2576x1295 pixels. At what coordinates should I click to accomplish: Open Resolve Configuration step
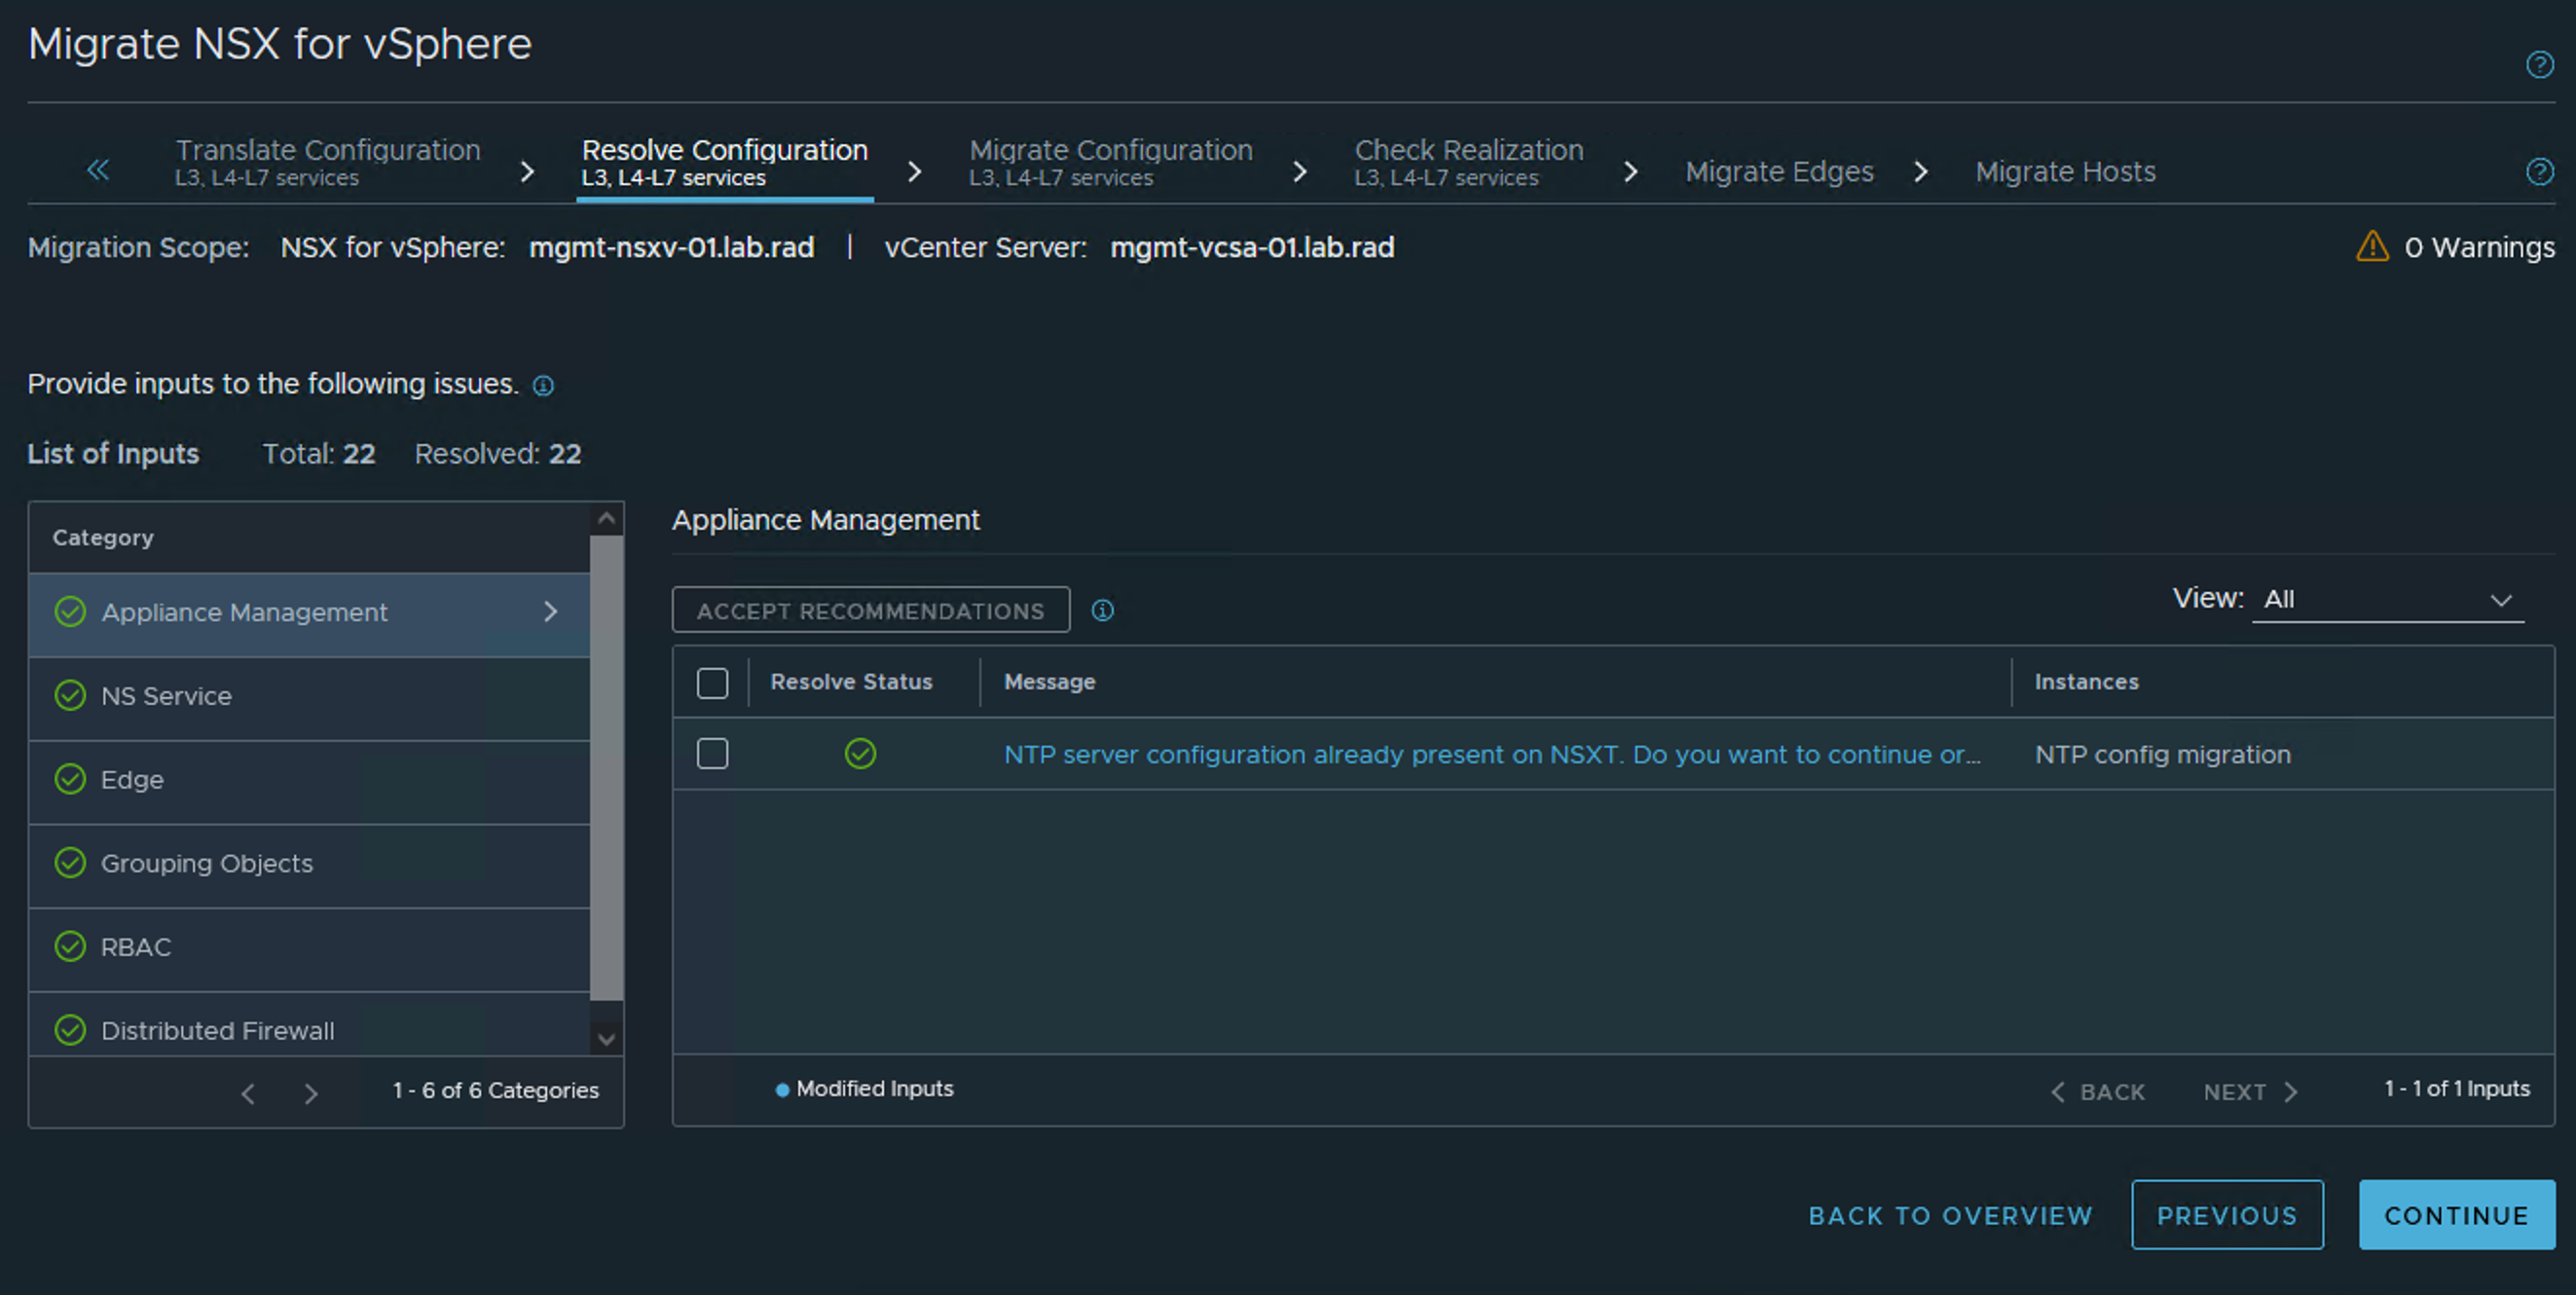click(725, 162)
